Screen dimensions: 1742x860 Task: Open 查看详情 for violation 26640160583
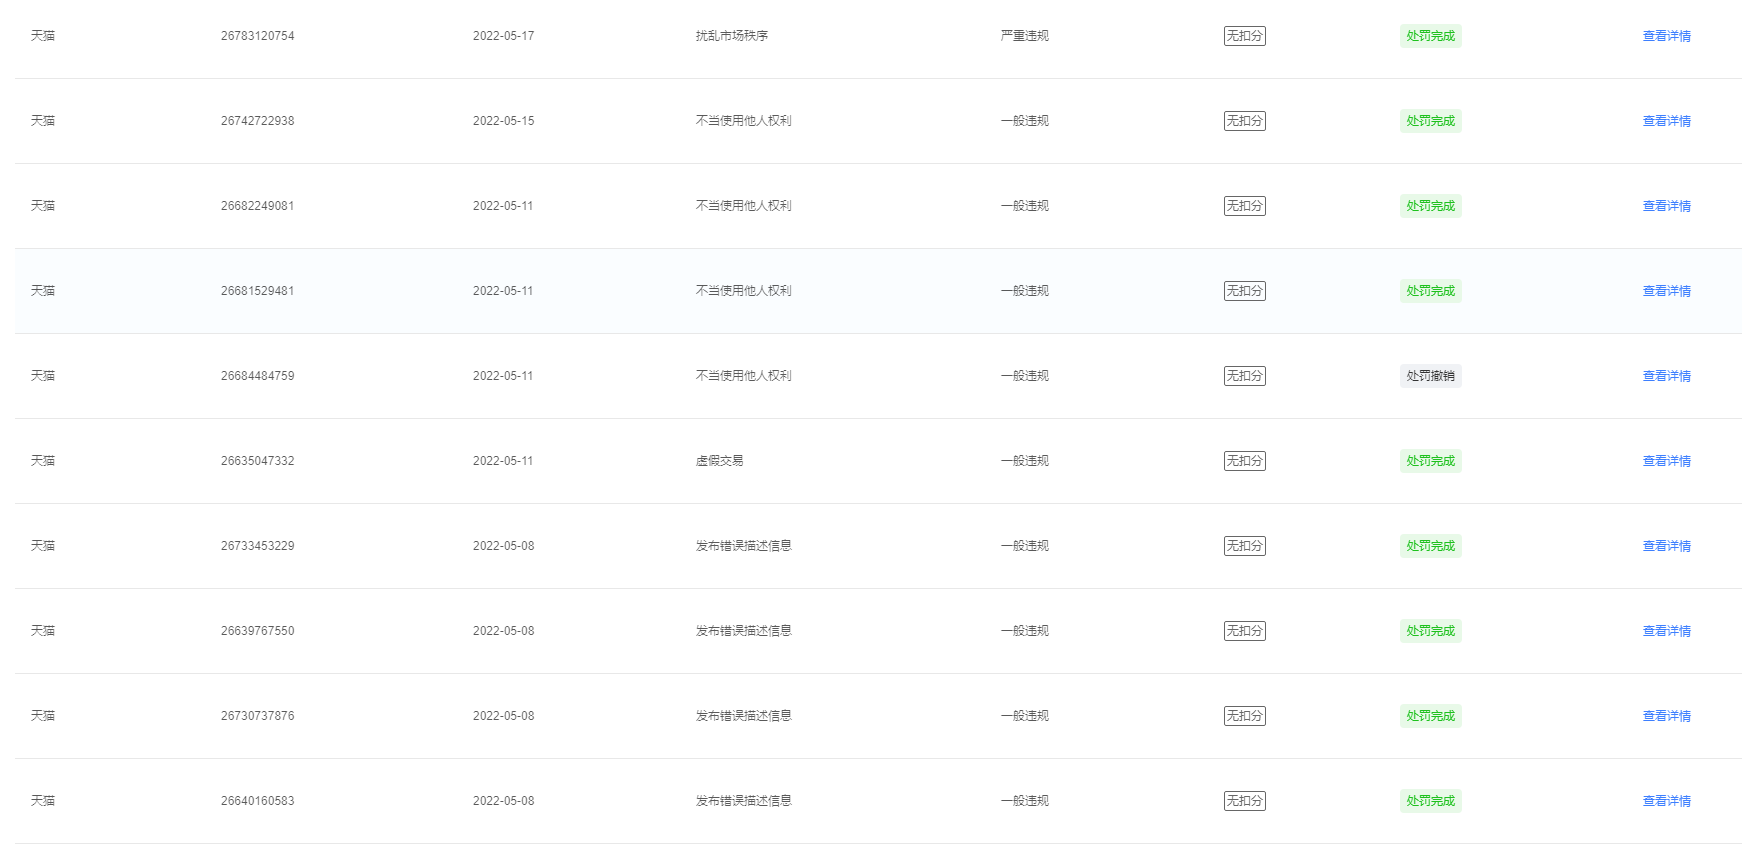pos(1666,801)
